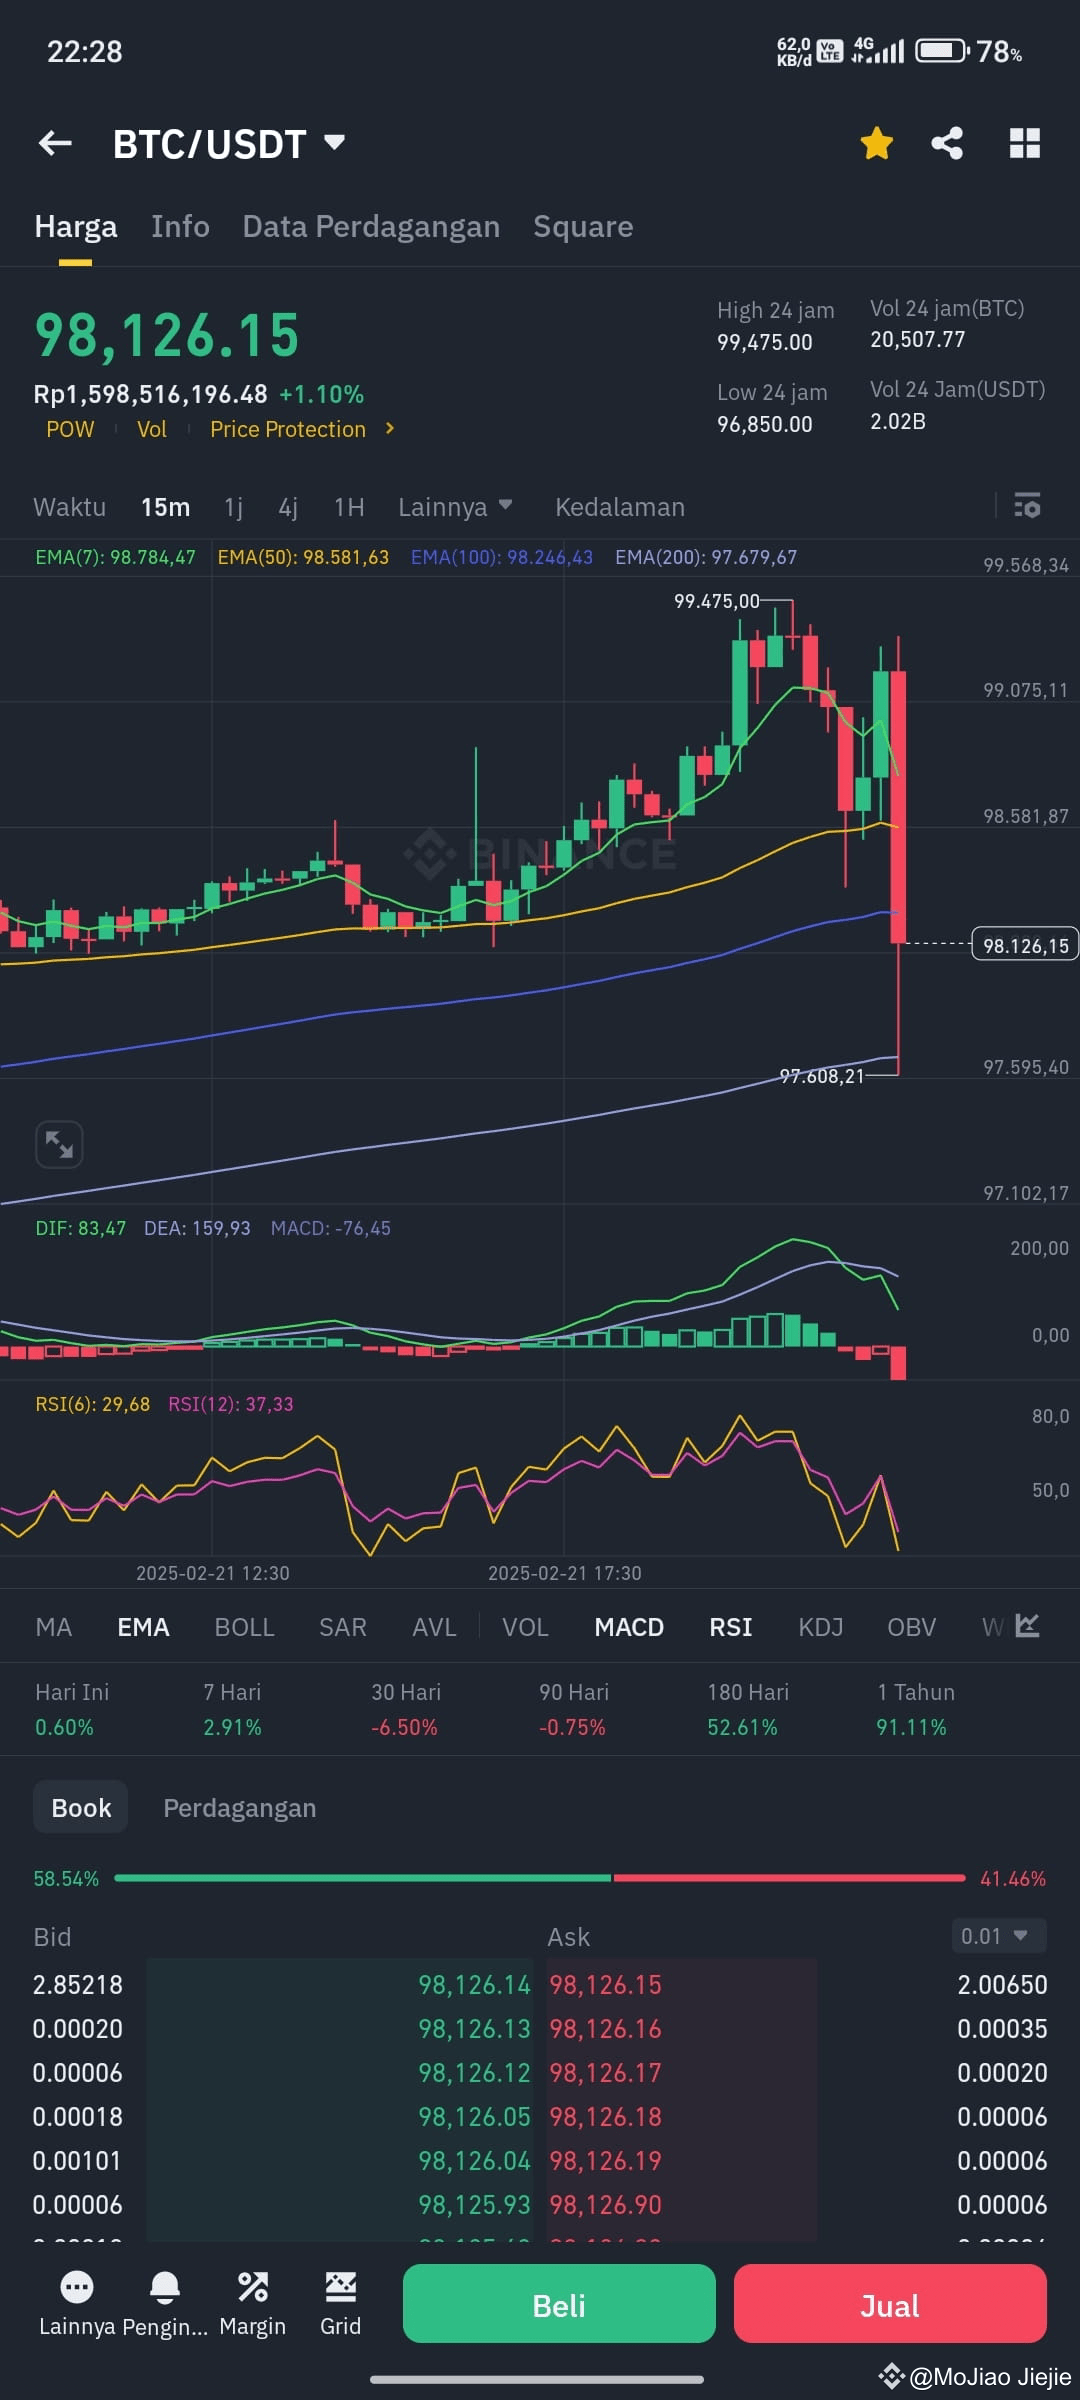Tap bid price 98,126.14
1080x2400 pixels.
click(x=474, y=1985)
